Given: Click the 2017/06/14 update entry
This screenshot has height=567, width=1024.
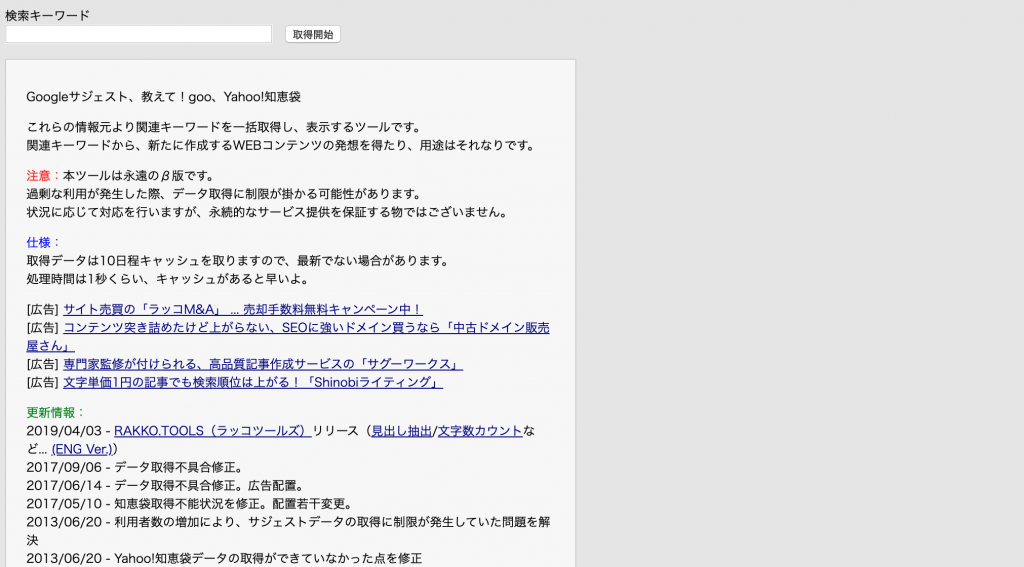Looking at the screenshot, I should [167, 485].
